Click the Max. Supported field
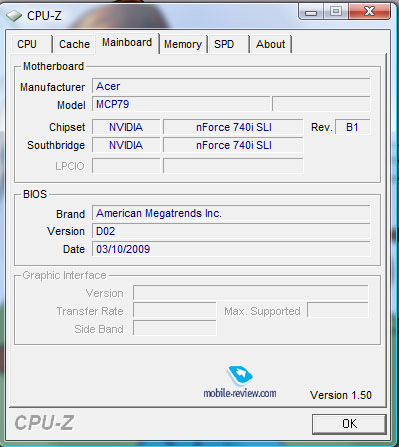399x447 pixels. click(x=338, y=311)
